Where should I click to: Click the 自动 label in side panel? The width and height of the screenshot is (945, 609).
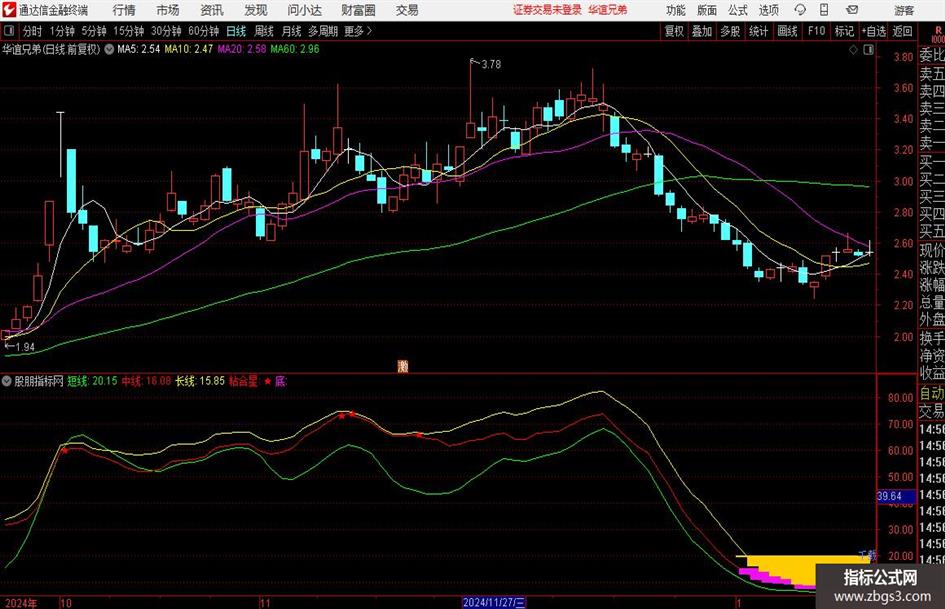click(932, 393)
